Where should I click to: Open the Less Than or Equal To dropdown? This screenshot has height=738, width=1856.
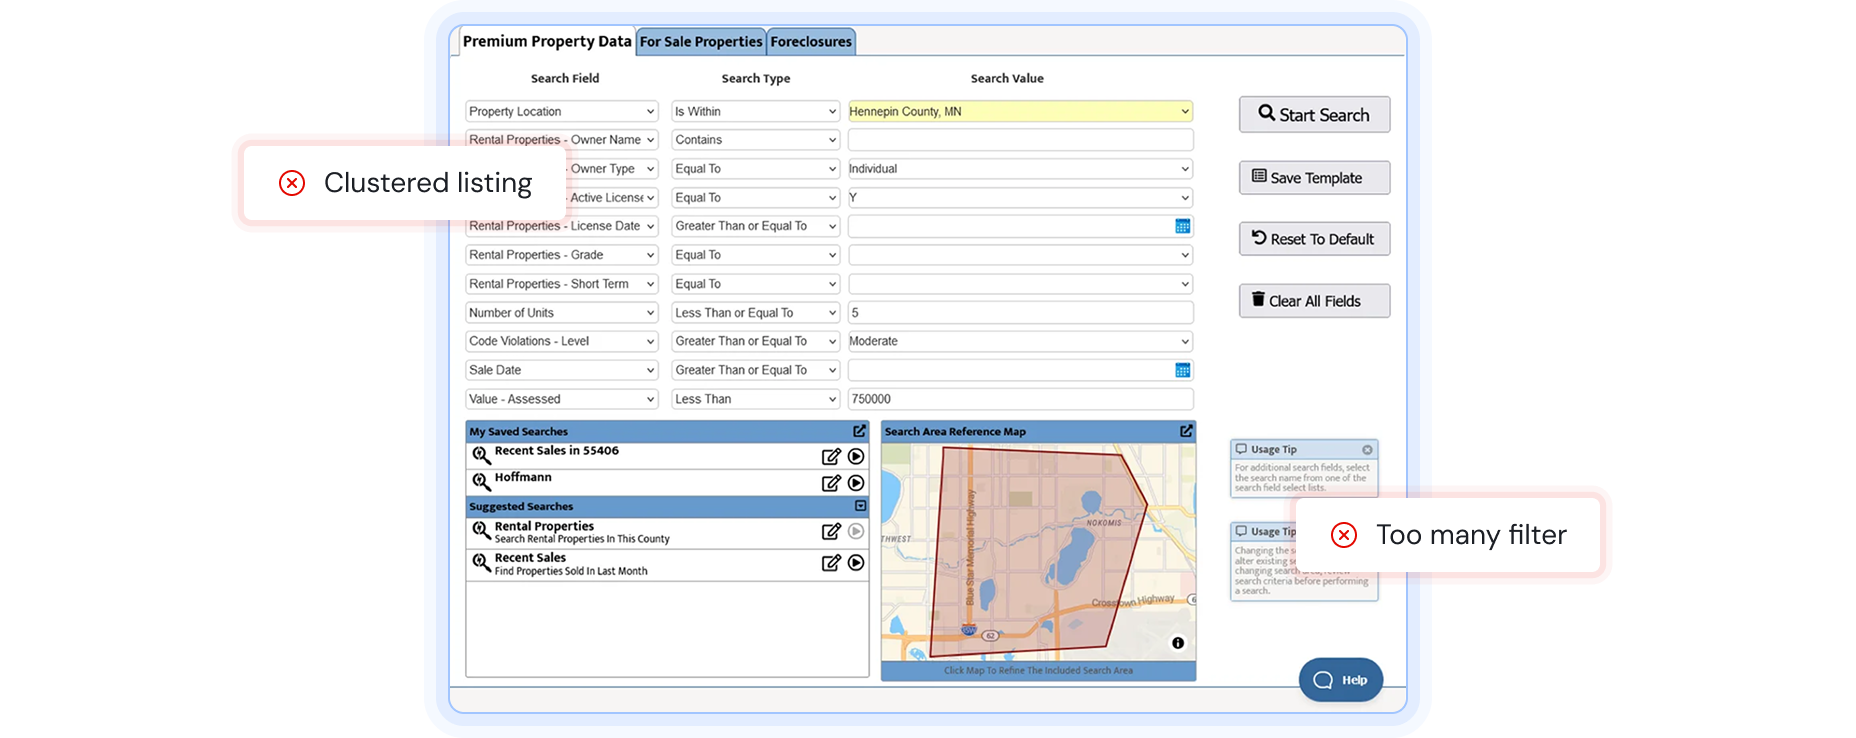coord(755,313)
